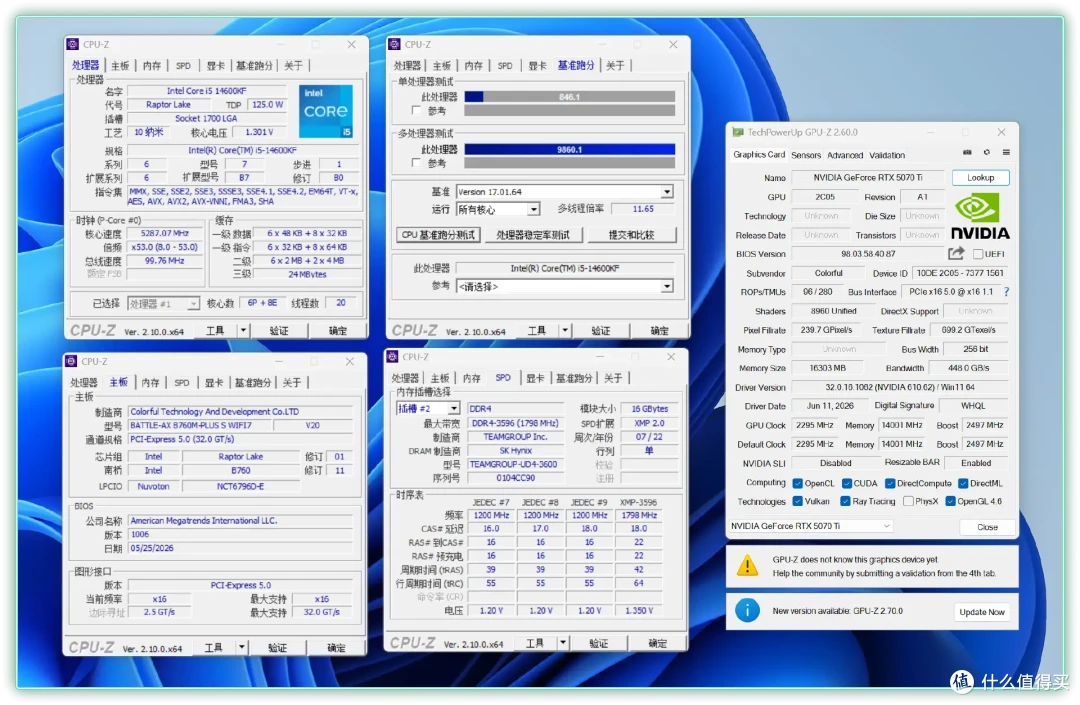Click app icon of CPU-Z benchmark window
Viewport: 1080px width, 705px height.
pos(395,44)
